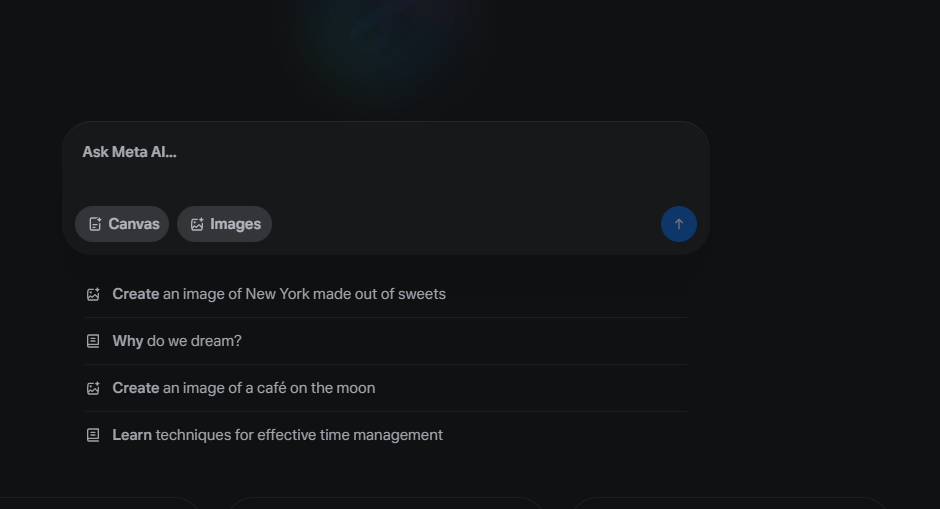
Task: Click image icon beside New York sweets suggestion
Action: (x=93, y=294)
